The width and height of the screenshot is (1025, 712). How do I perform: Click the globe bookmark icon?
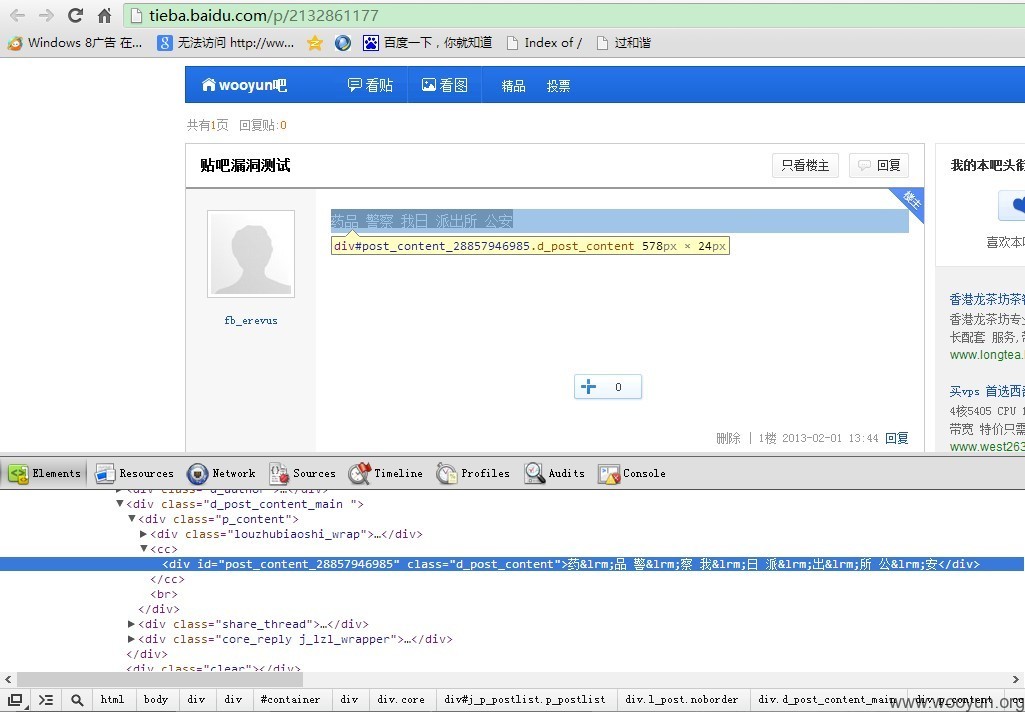(343, 43)
